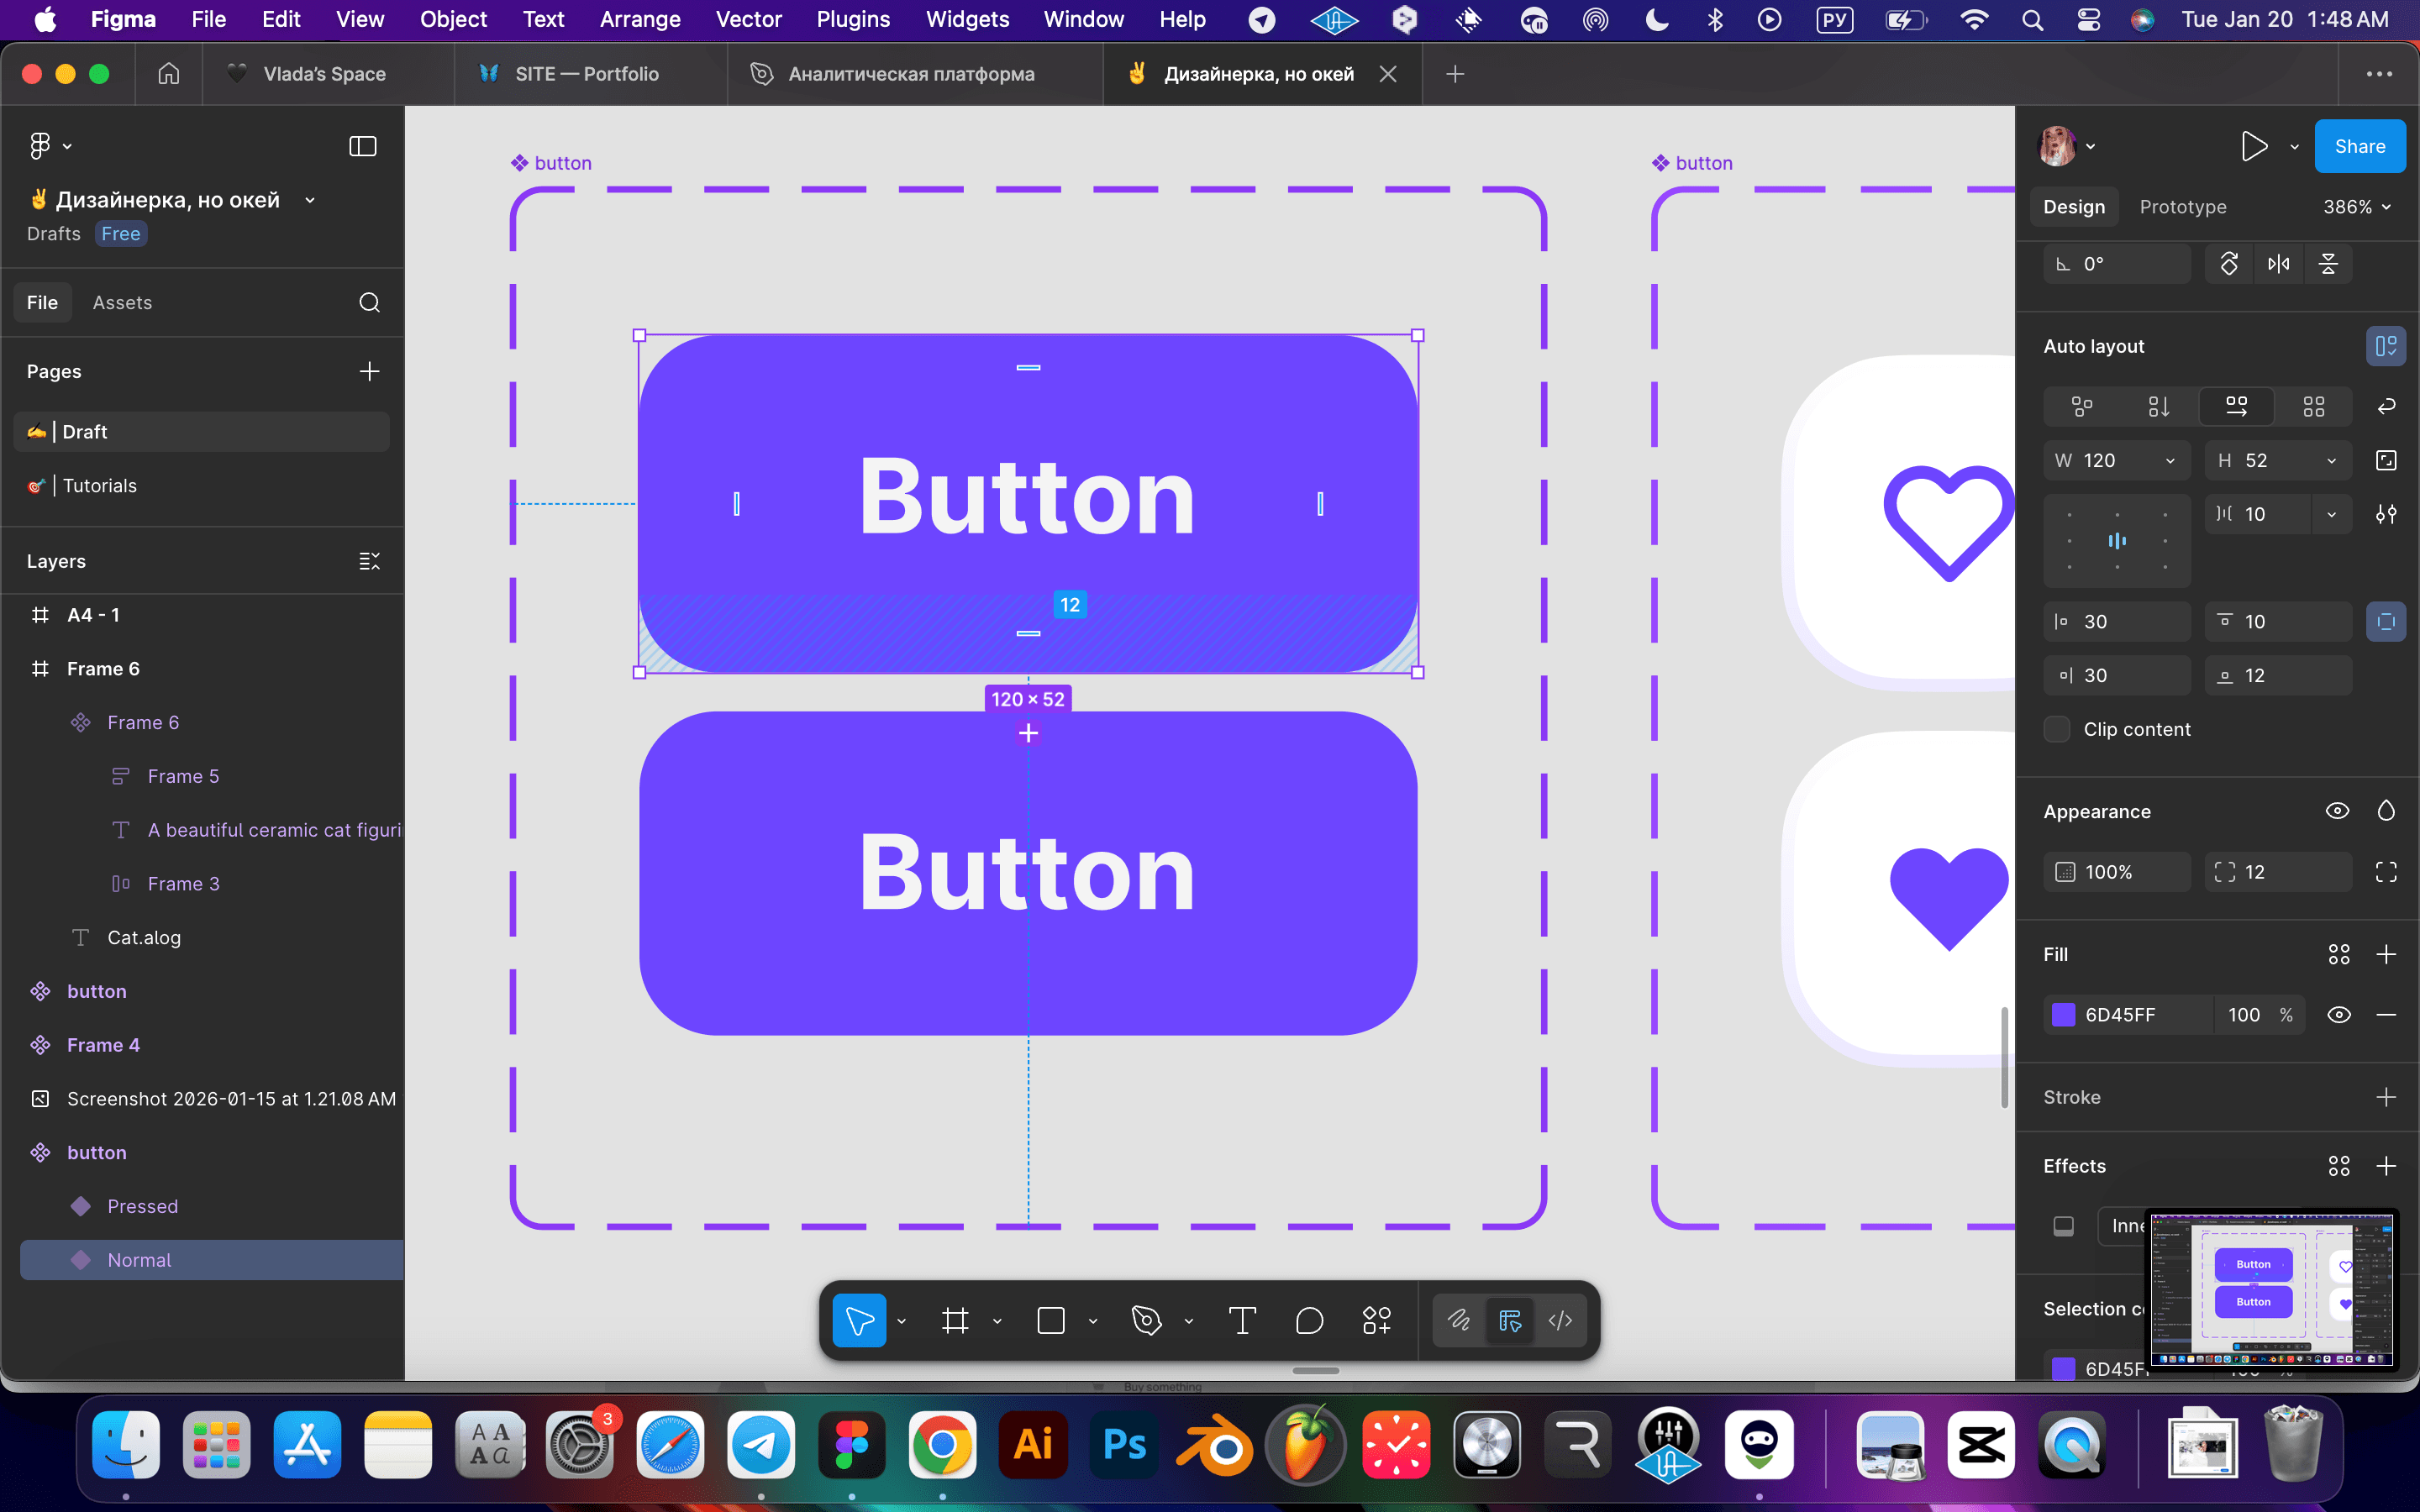Viewport: 2420px width, 1512px height.
Task: Open the auto layout advanced settings icon
Action: pos(2386,514)
